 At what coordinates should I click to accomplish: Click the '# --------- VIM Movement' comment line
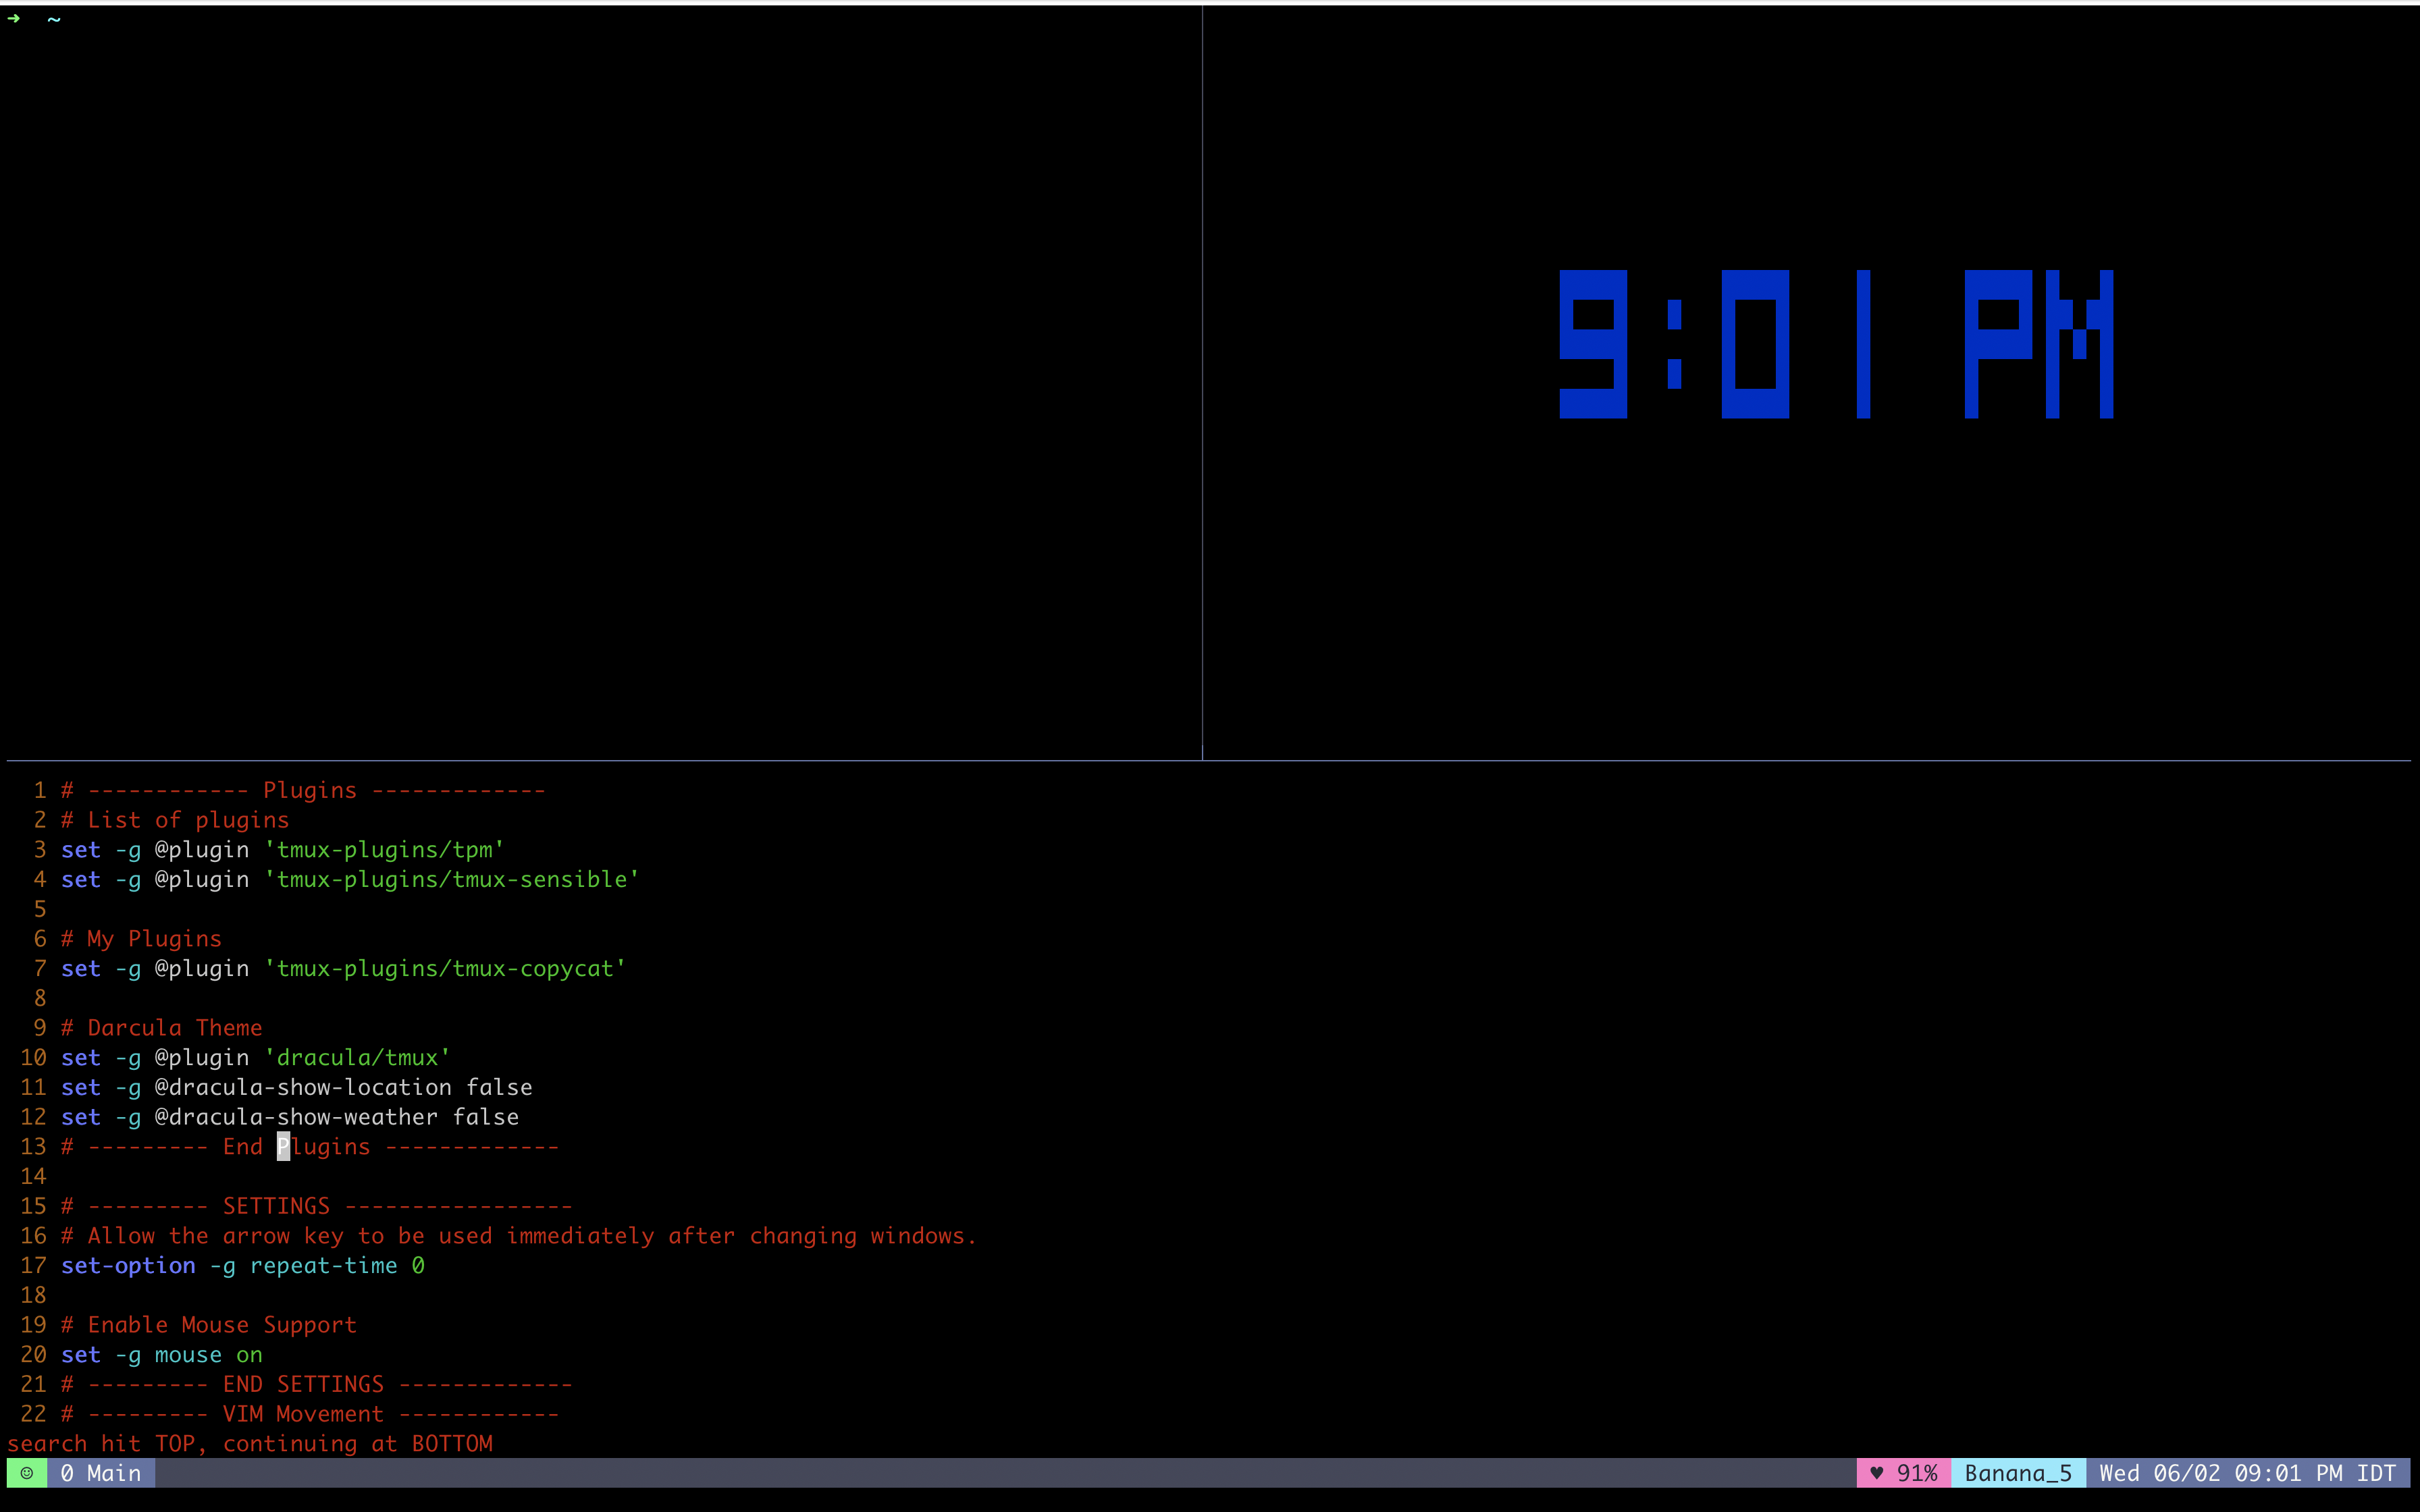tap(310, 1414)
